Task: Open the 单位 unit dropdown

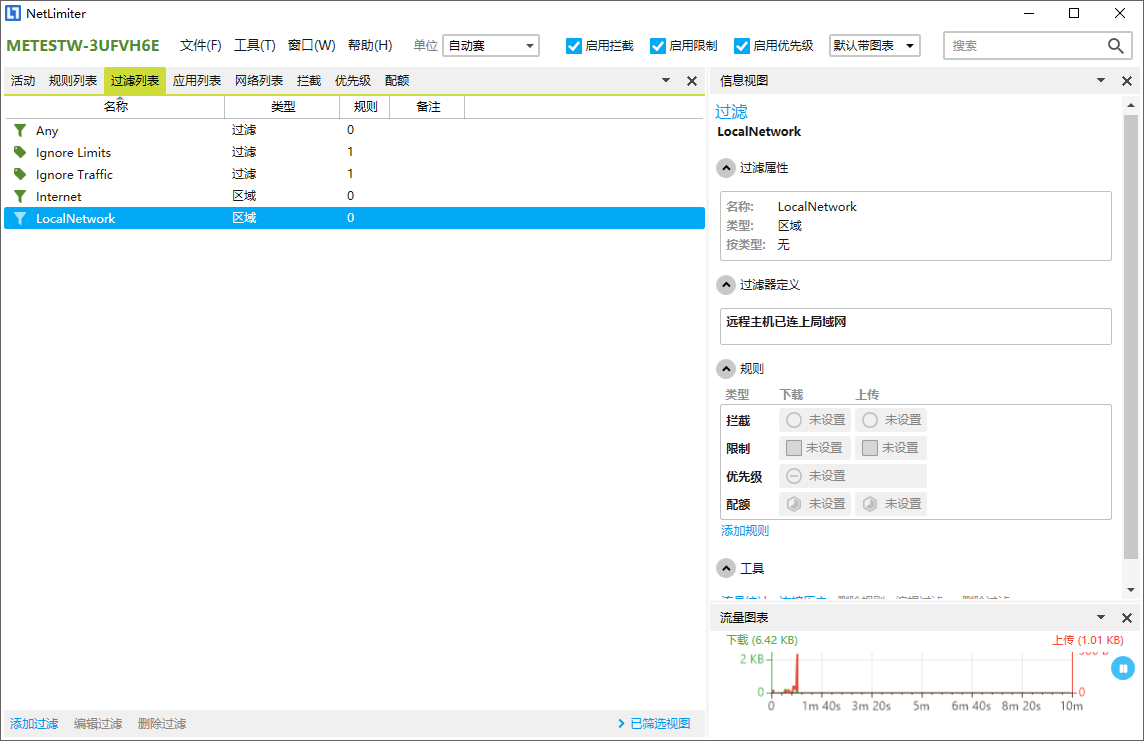Action: [491, 46]
